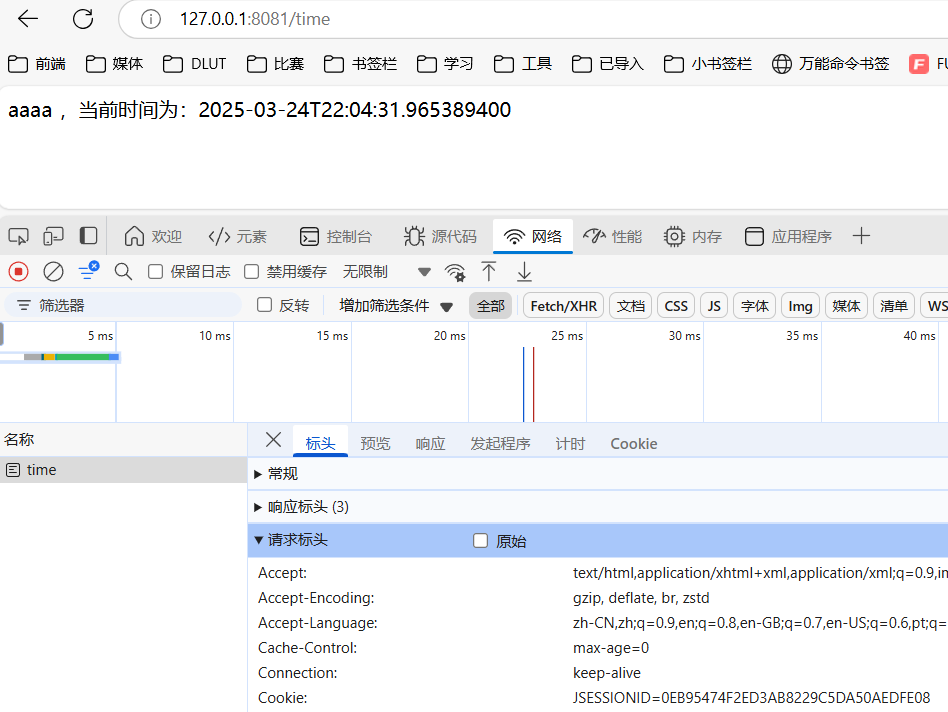Expand the 常规 section

click(598, 474)
